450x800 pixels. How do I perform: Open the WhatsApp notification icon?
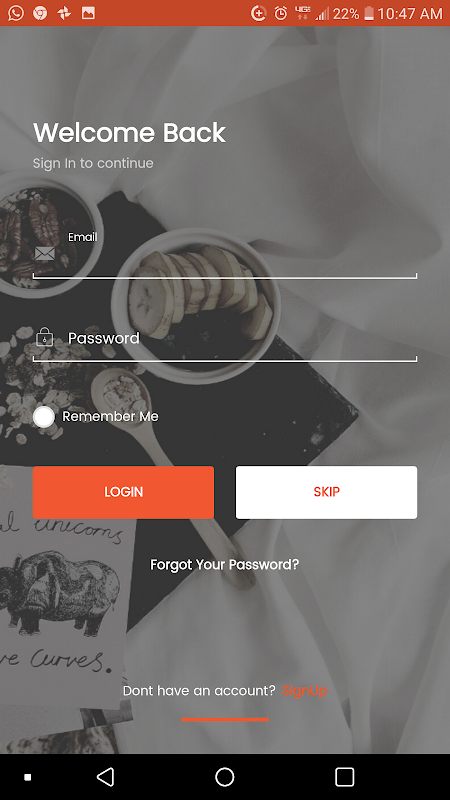[16, 13]
